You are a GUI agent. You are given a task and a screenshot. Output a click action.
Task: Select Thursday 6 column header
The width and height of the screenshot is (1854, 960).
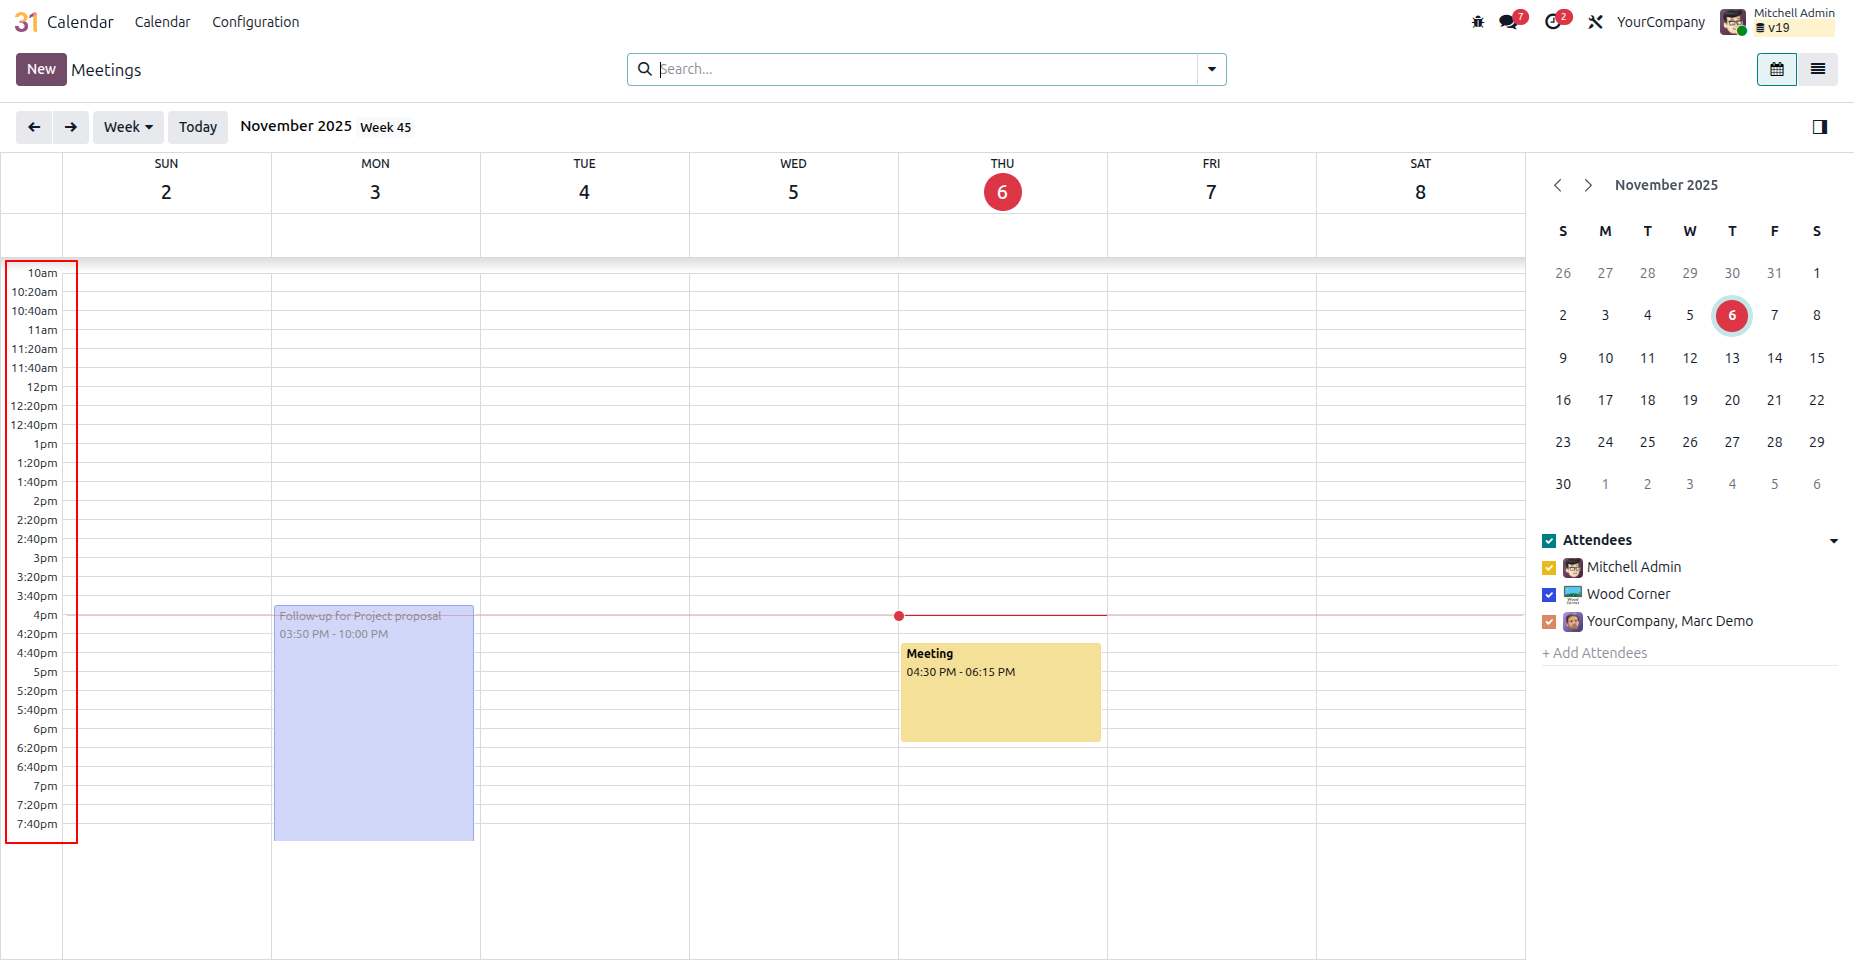point(1002,183)
